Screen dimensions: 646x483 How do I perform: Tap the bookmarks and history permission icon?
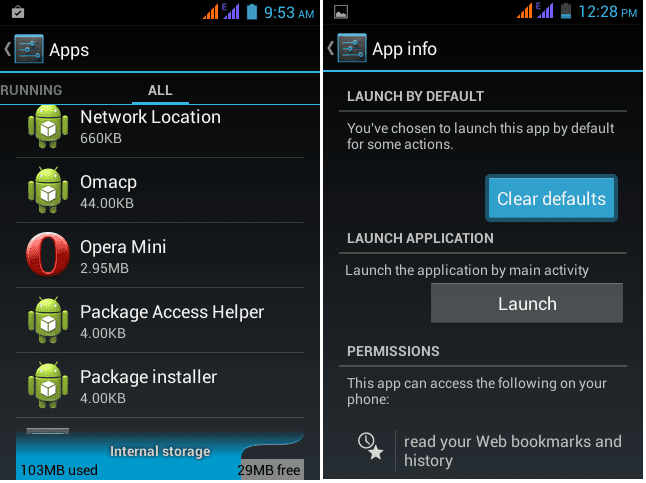tap(370, 446)
